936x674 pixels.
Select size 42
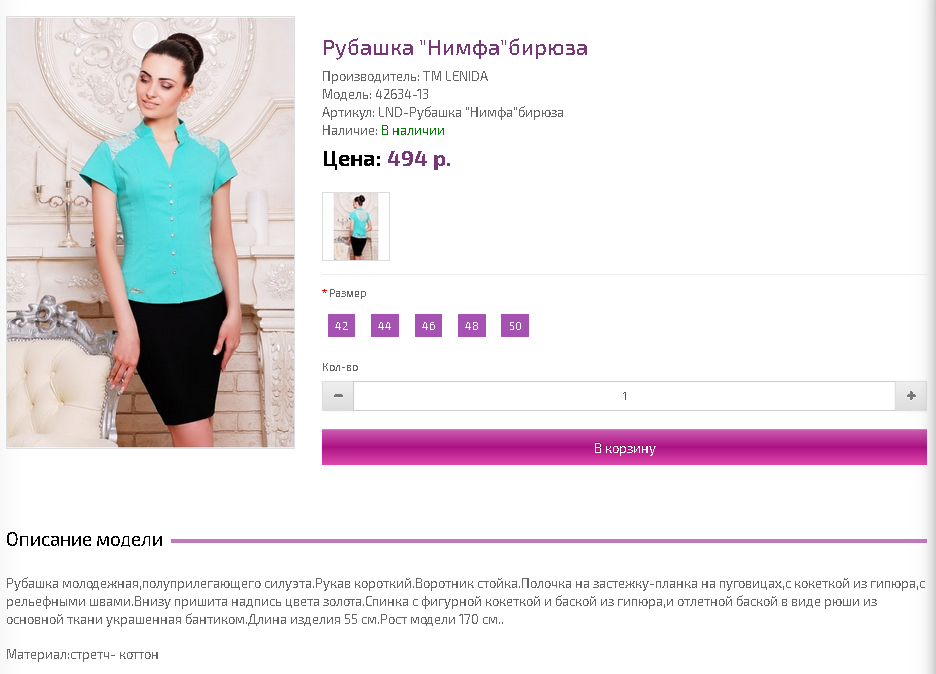[x=341, y=326]
